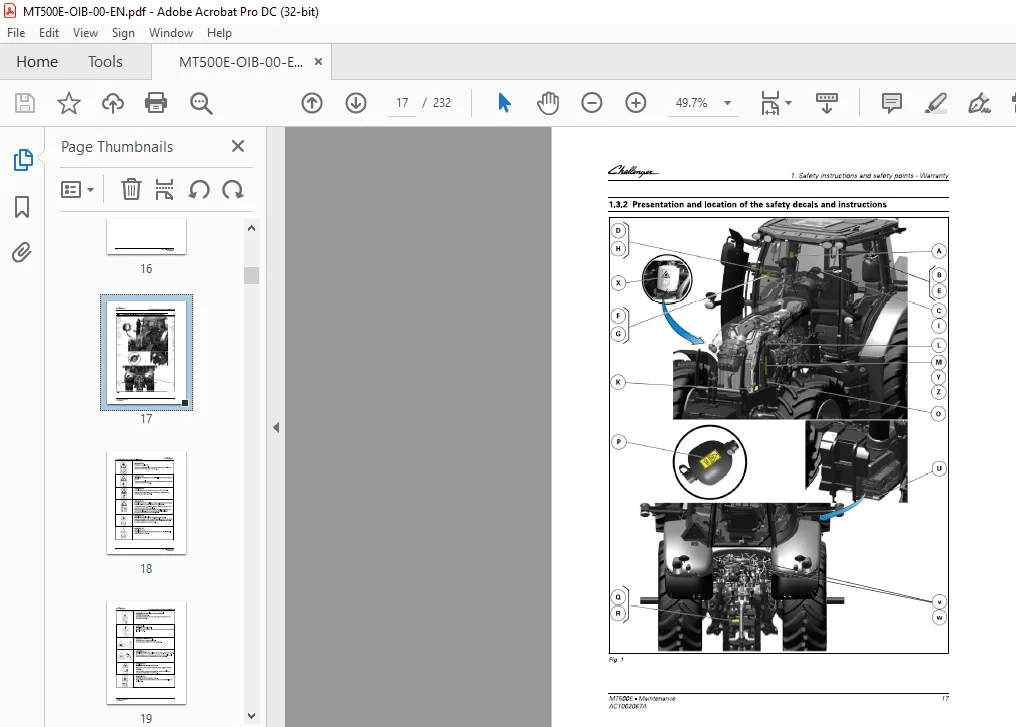This screenshot has height=727, width=1016.
Task: Click the Save file icon
Action: tap(25, 103)
